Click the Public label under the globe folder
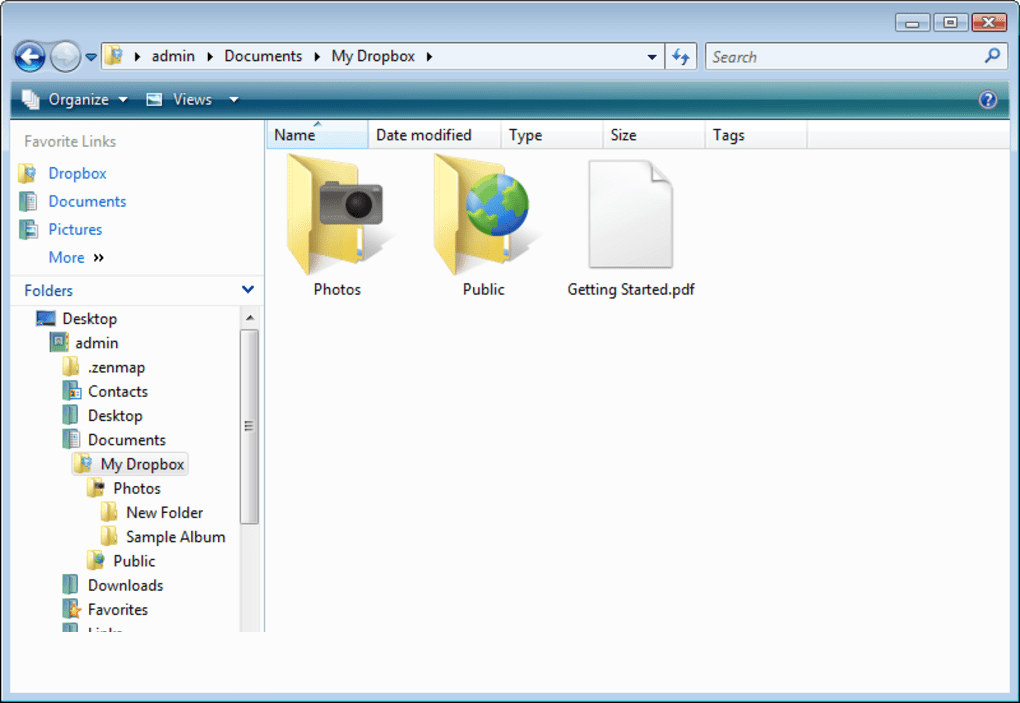The height and width of the screenshot is (703, 1020). point(483,289)
